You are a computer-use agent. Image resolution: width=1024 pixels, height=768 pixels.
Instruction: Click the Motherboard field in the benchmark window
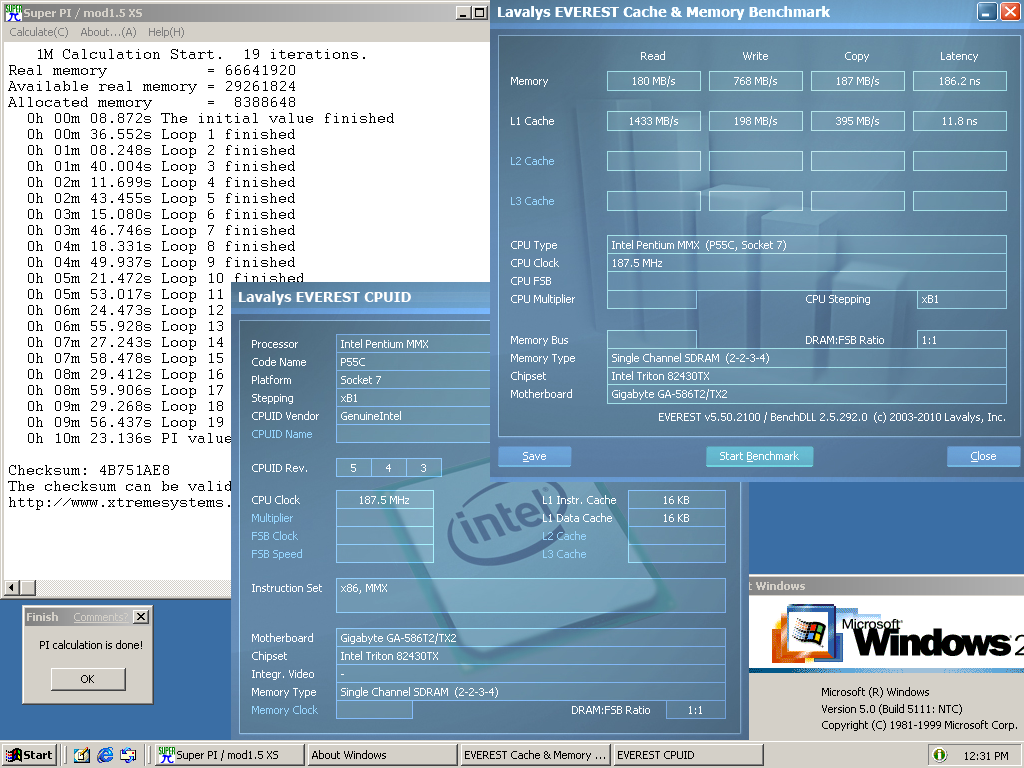point(807,394)
